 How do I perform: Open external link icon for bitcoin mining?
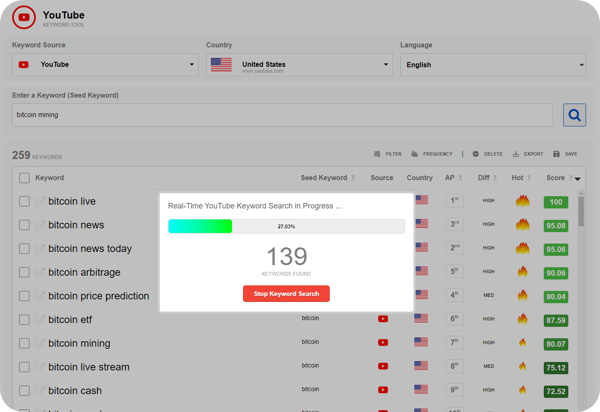(40, 343)
